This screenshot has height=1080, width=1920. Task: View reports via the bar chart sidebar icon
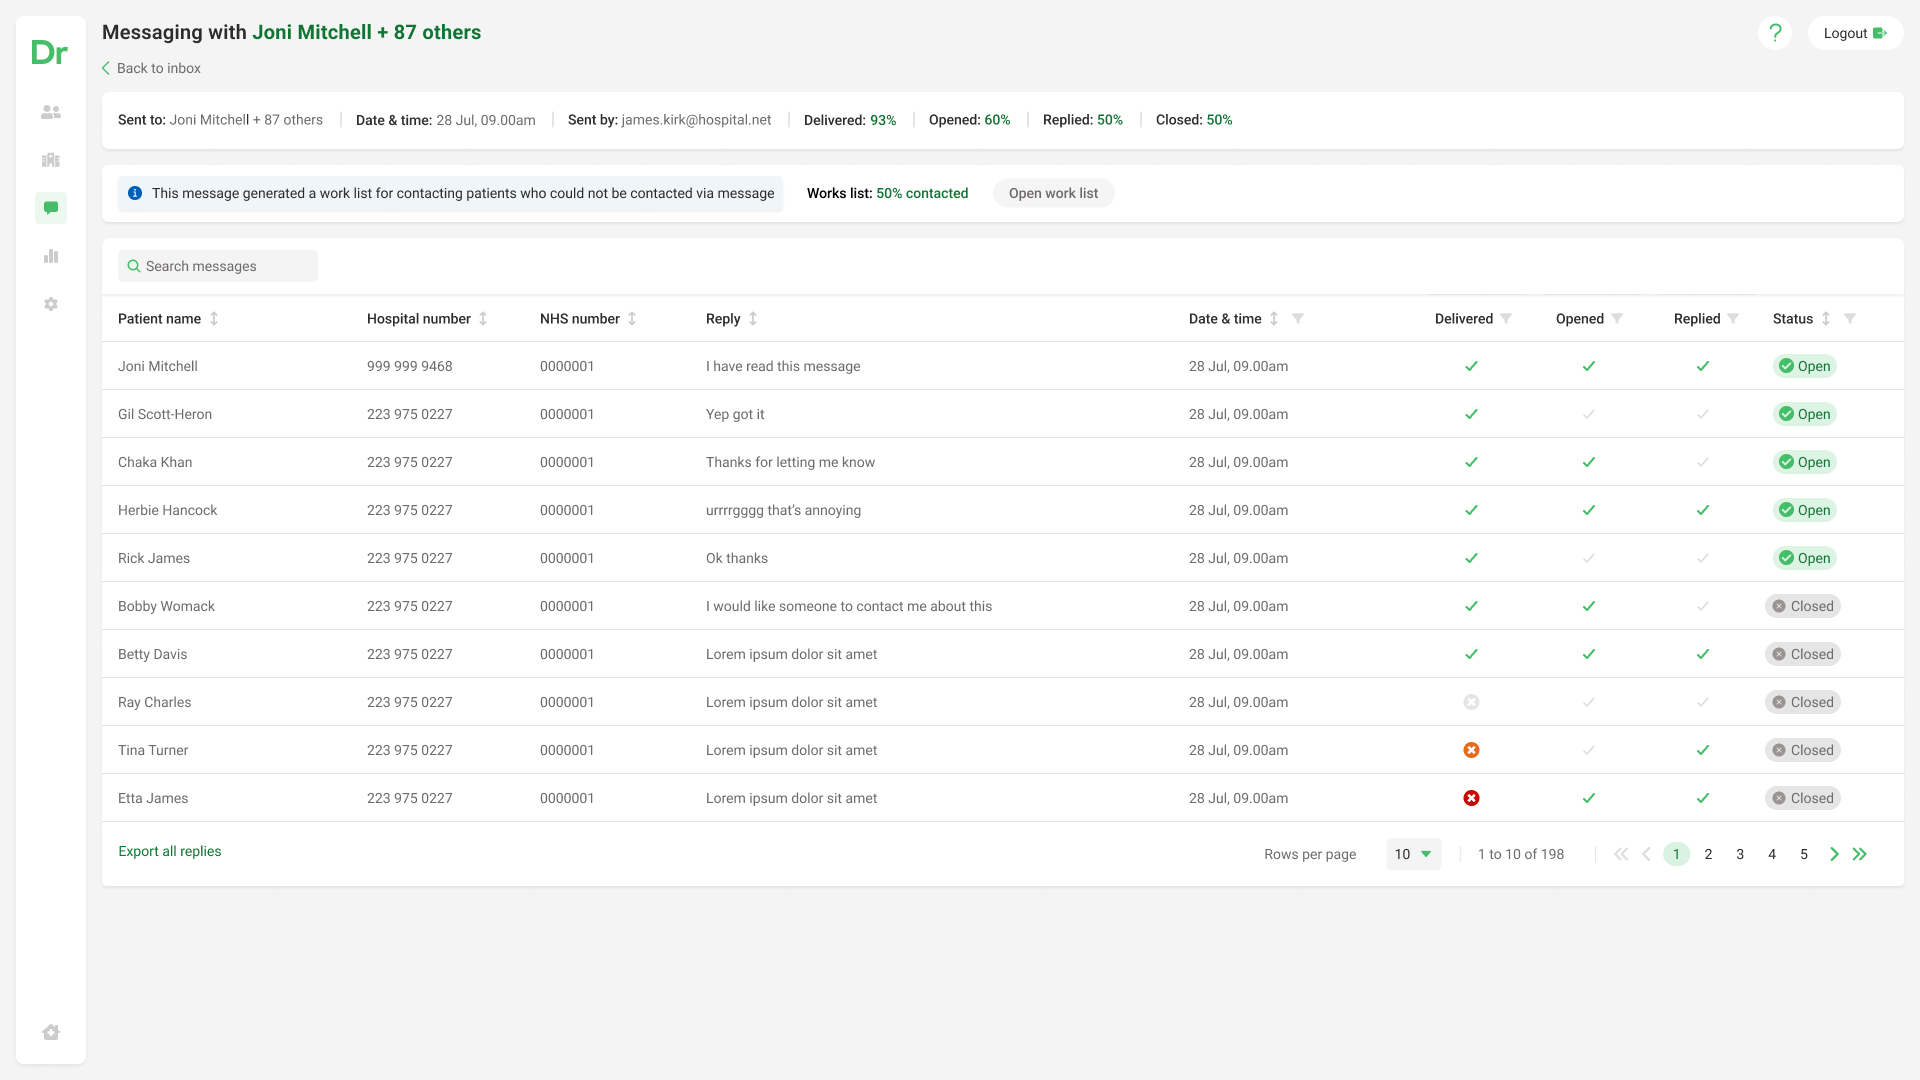(x=50, y=256)
